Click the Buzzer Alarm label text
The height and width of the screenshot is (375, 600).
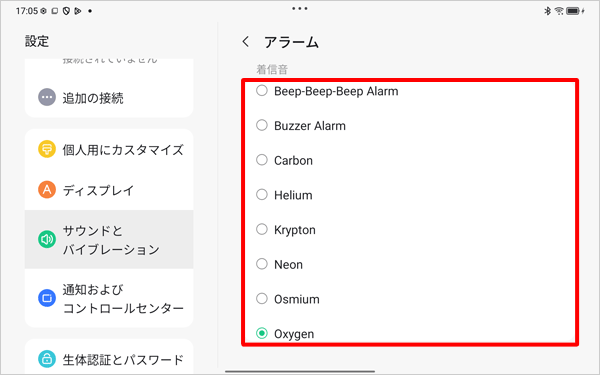(310, 126)
